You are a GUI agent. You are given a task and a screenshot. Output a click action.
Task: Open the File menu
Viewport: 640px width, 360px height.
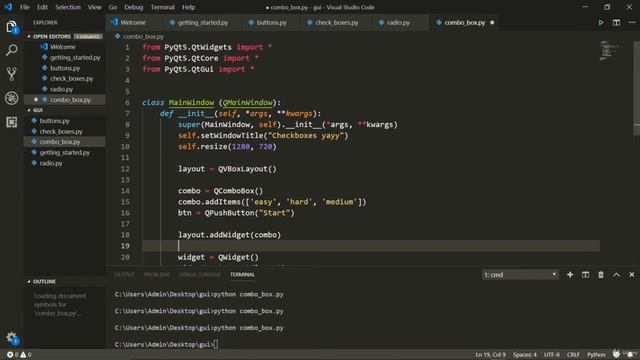(25, 7)
